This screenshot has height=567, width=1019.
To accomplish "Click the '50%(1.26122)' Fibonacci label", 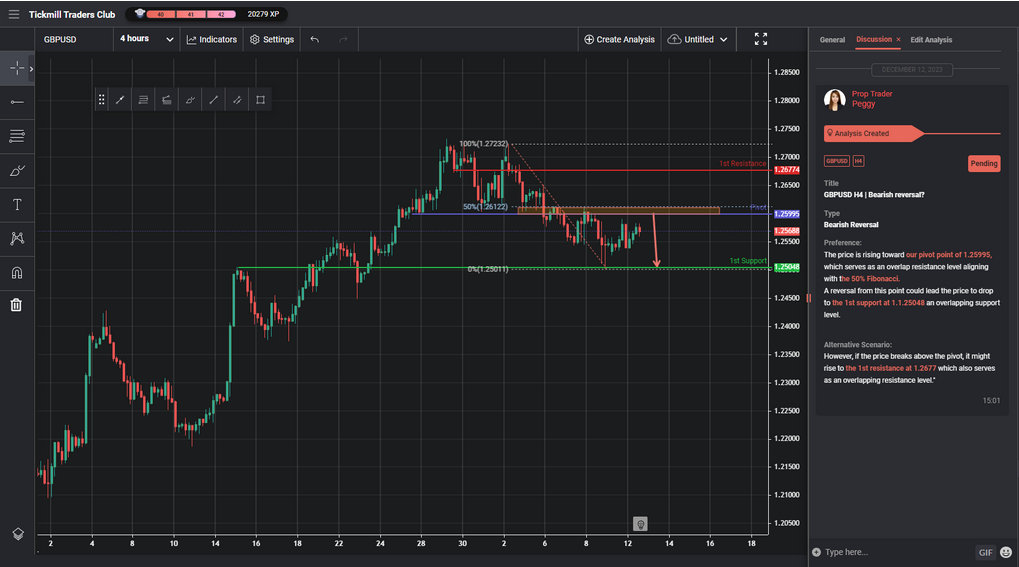I will pos(485,207).
